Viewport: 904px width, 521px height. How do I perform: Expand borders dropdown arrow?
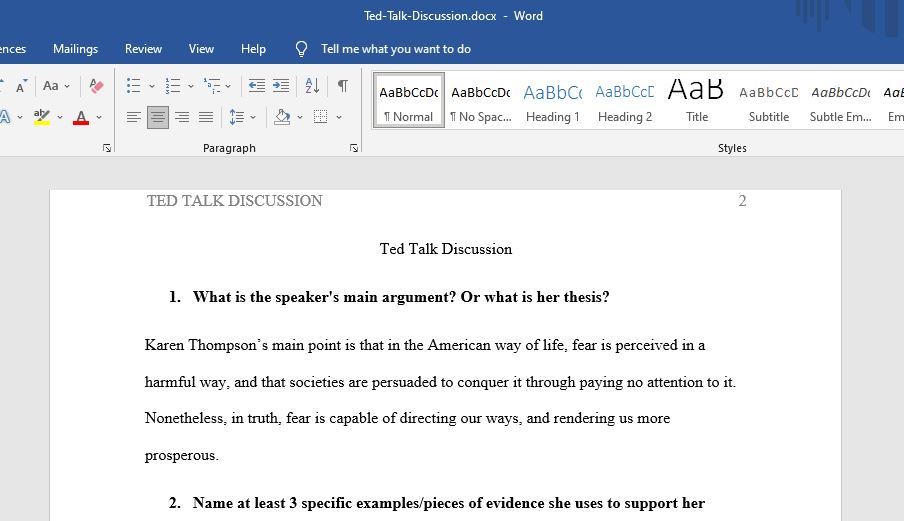point(339,118)
